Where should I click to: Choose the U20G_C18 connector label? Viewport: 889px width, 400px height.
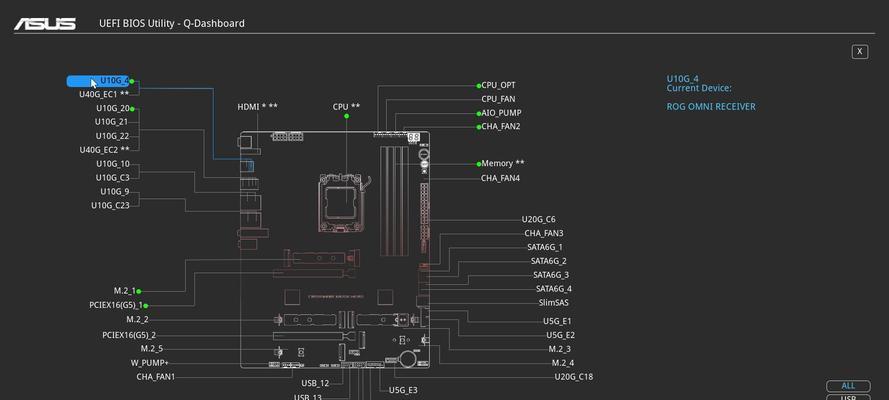coord(573,376)
